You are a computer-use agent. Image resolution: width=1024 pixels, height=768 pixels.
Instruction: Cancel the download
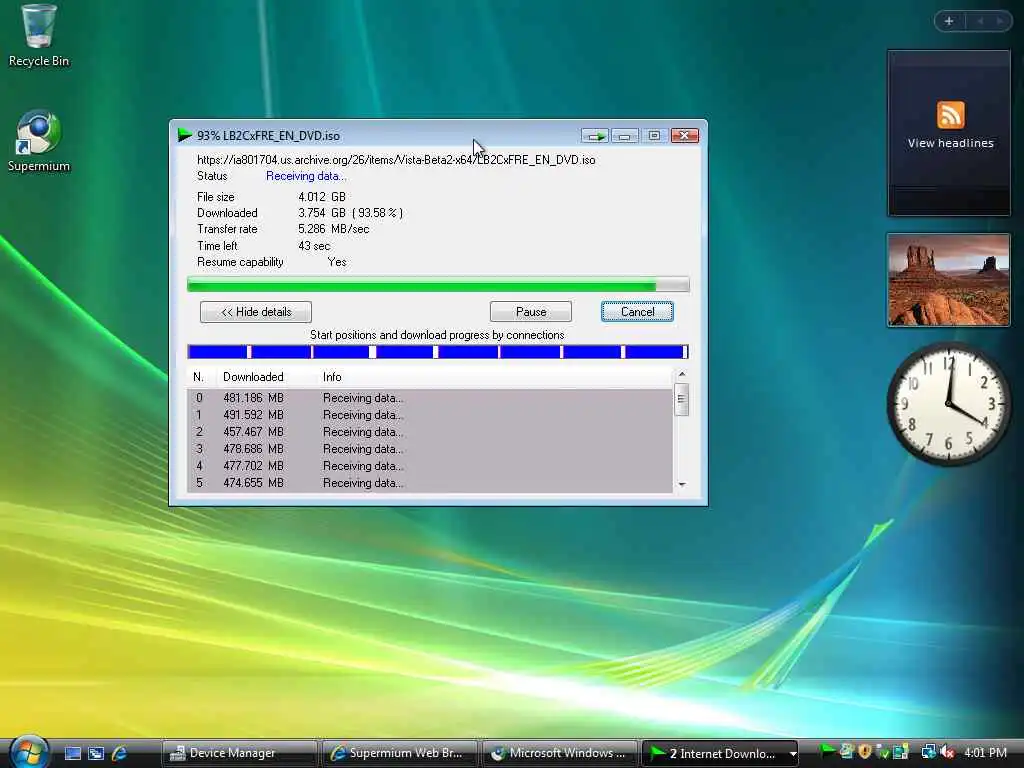(637, 312)
